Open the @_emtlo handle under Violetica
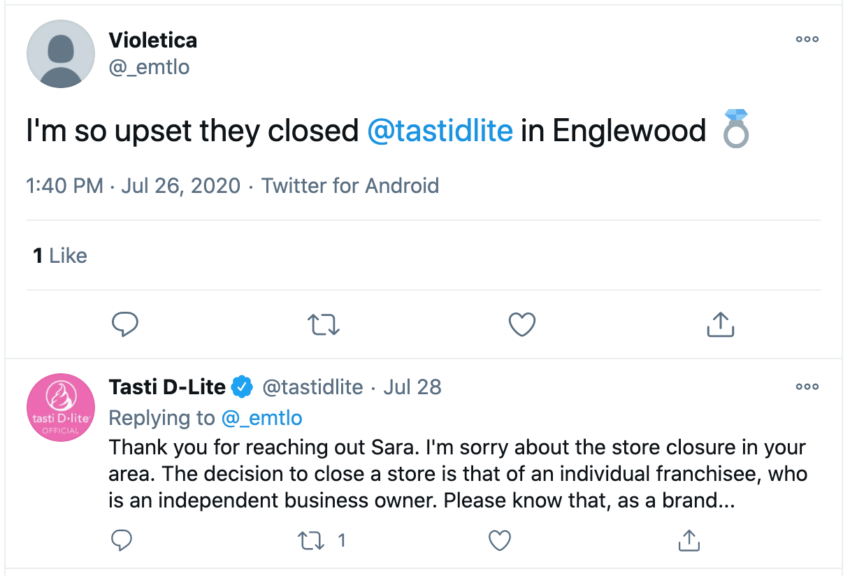This screenshot has width=850, height=576. pyautogui.click(x=148, y=67)
